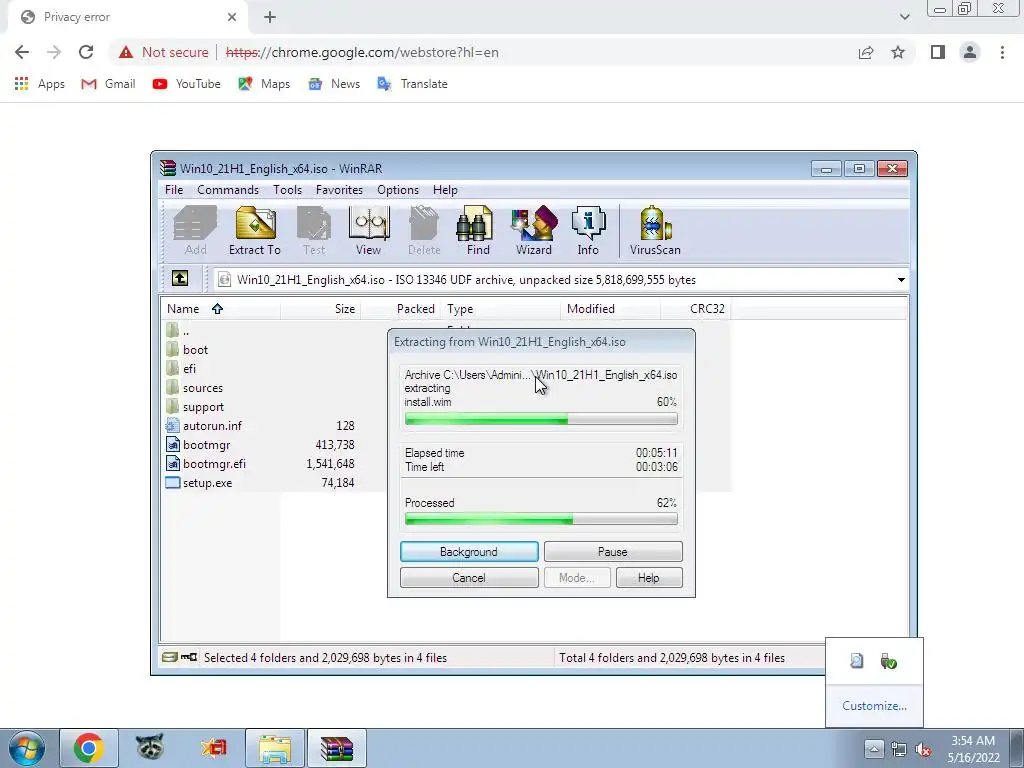The width and height of the screenshot is (1024, 768).
Task: Open file explorer in taskbar
Action: [x=275, y=748]
